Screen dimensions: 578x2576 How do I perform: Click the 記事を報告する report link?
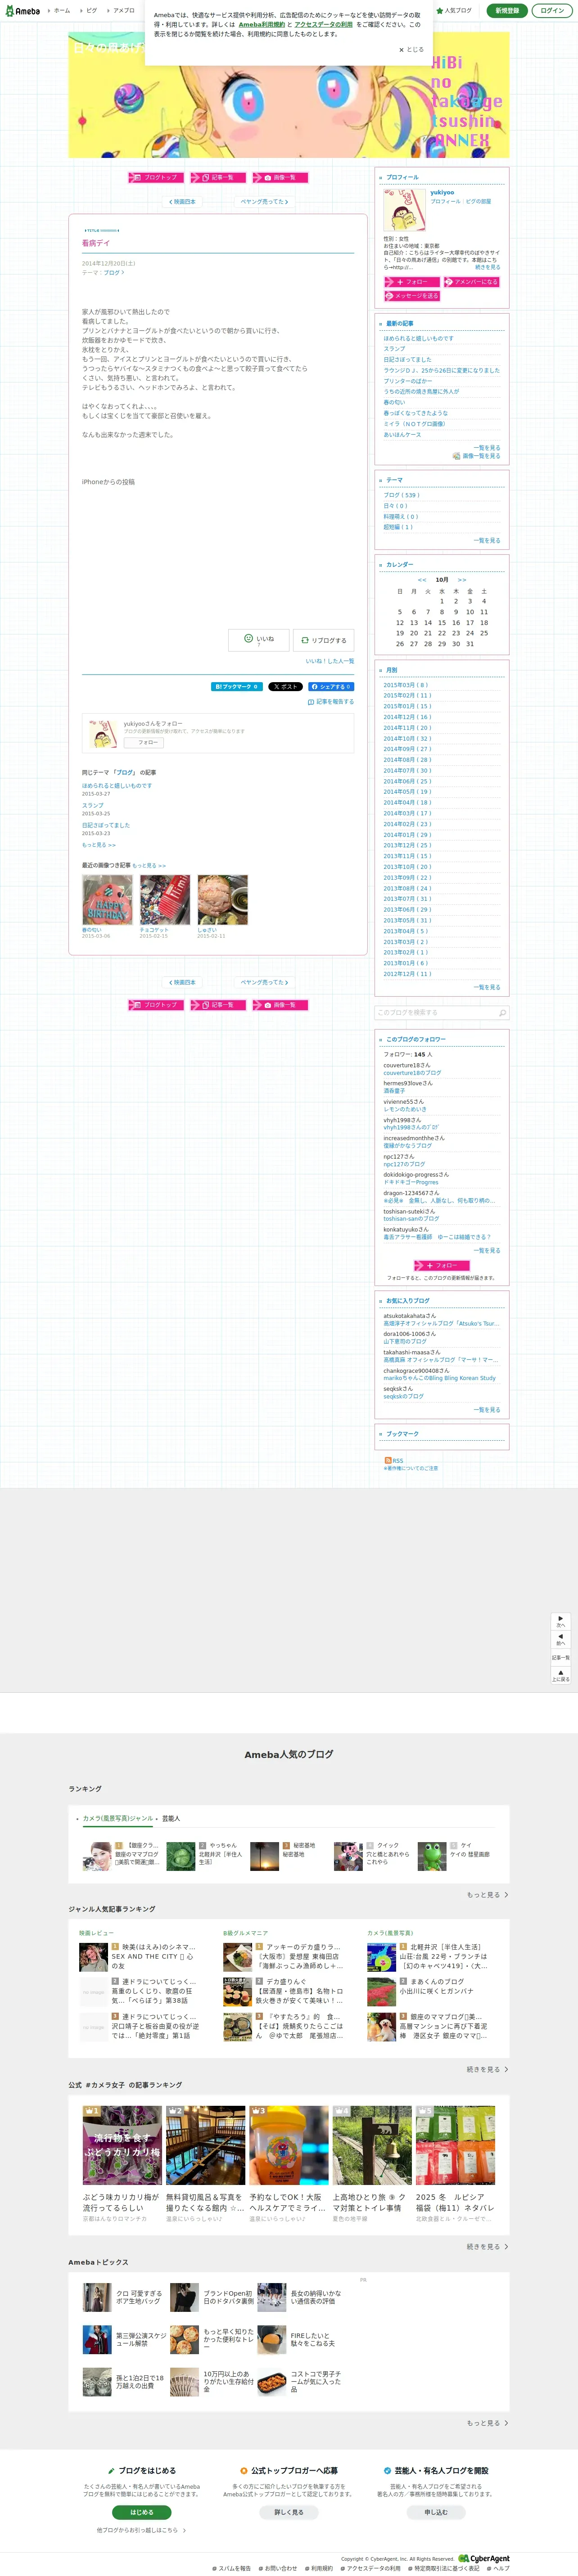331,702
